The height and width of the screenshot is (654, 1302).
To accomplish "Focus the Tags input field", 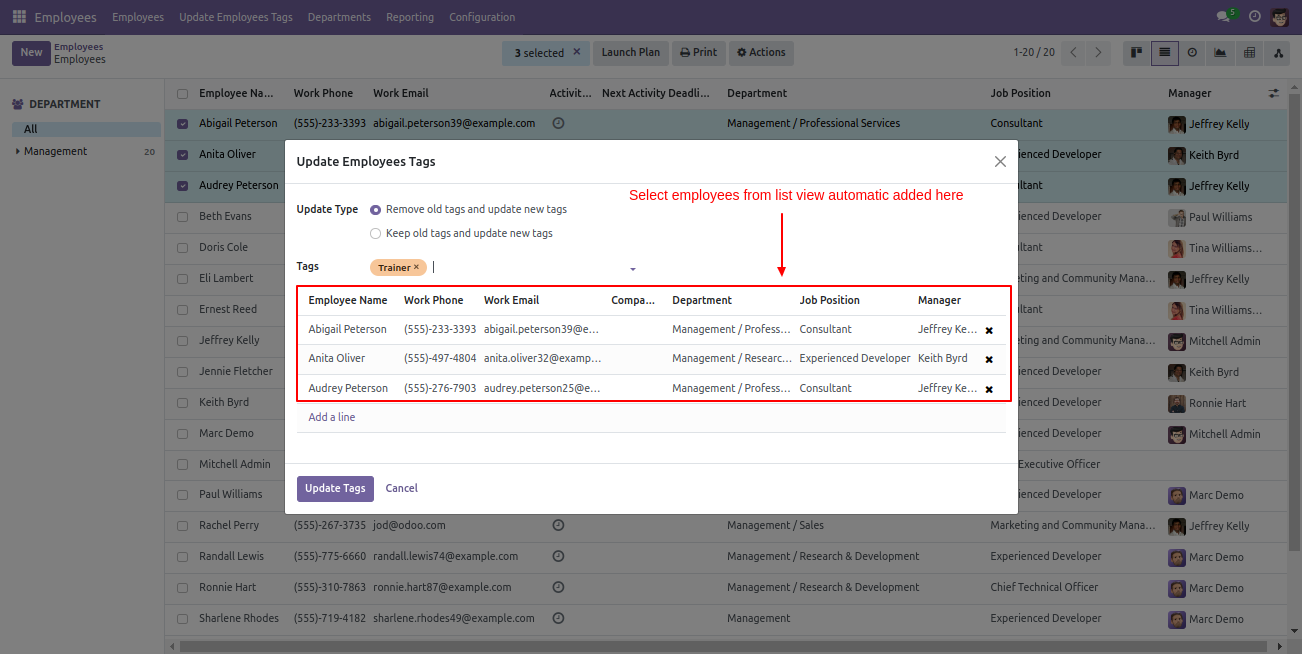I will [530, 267].
